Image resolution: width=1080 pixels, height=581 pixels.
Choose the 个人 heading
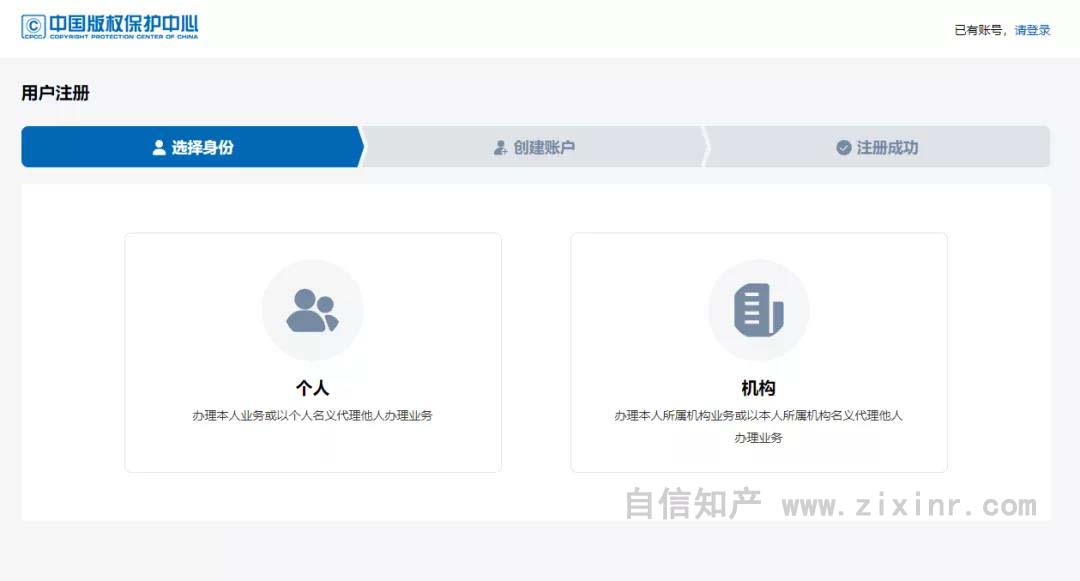(313, 388)
